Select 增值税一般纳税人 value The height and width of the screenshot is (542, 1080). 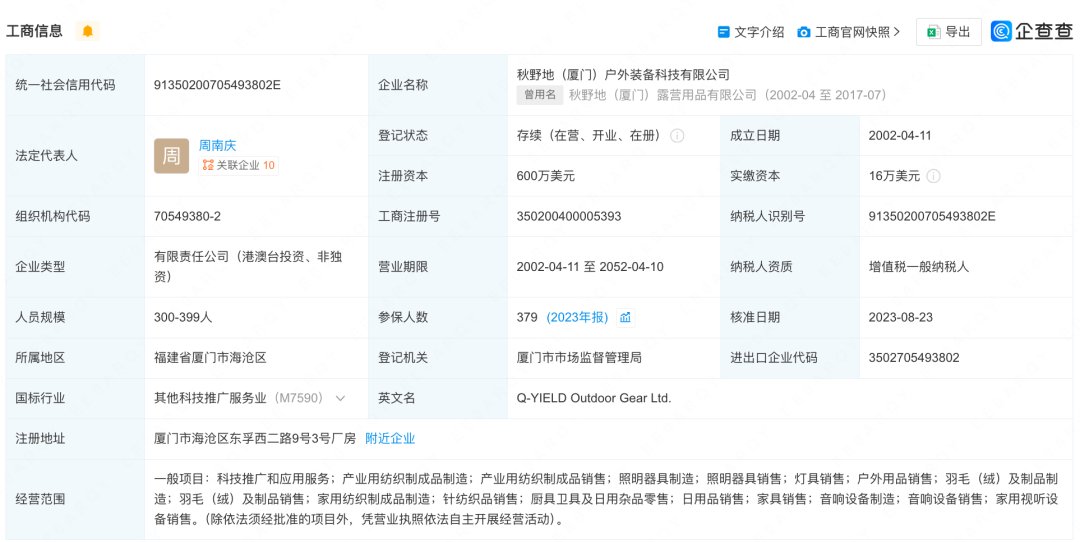coord(919,267)
